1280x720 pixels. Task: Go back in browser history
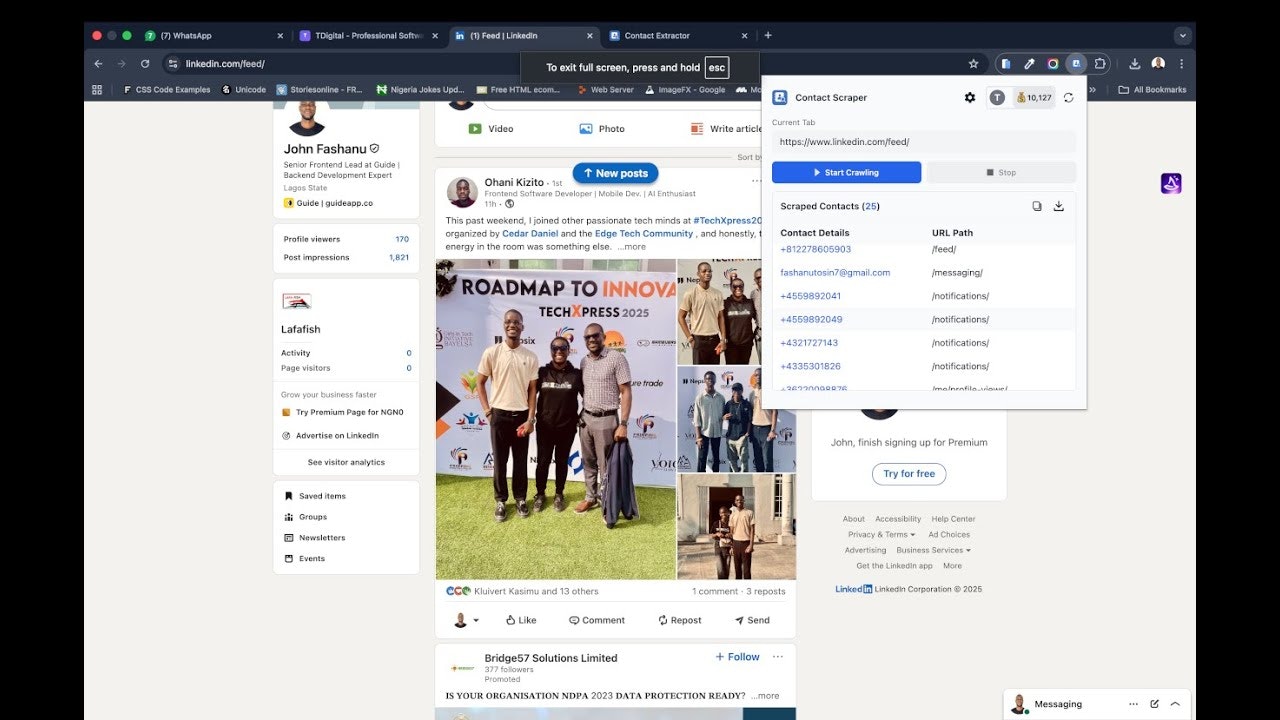click(x=98, y=64)
